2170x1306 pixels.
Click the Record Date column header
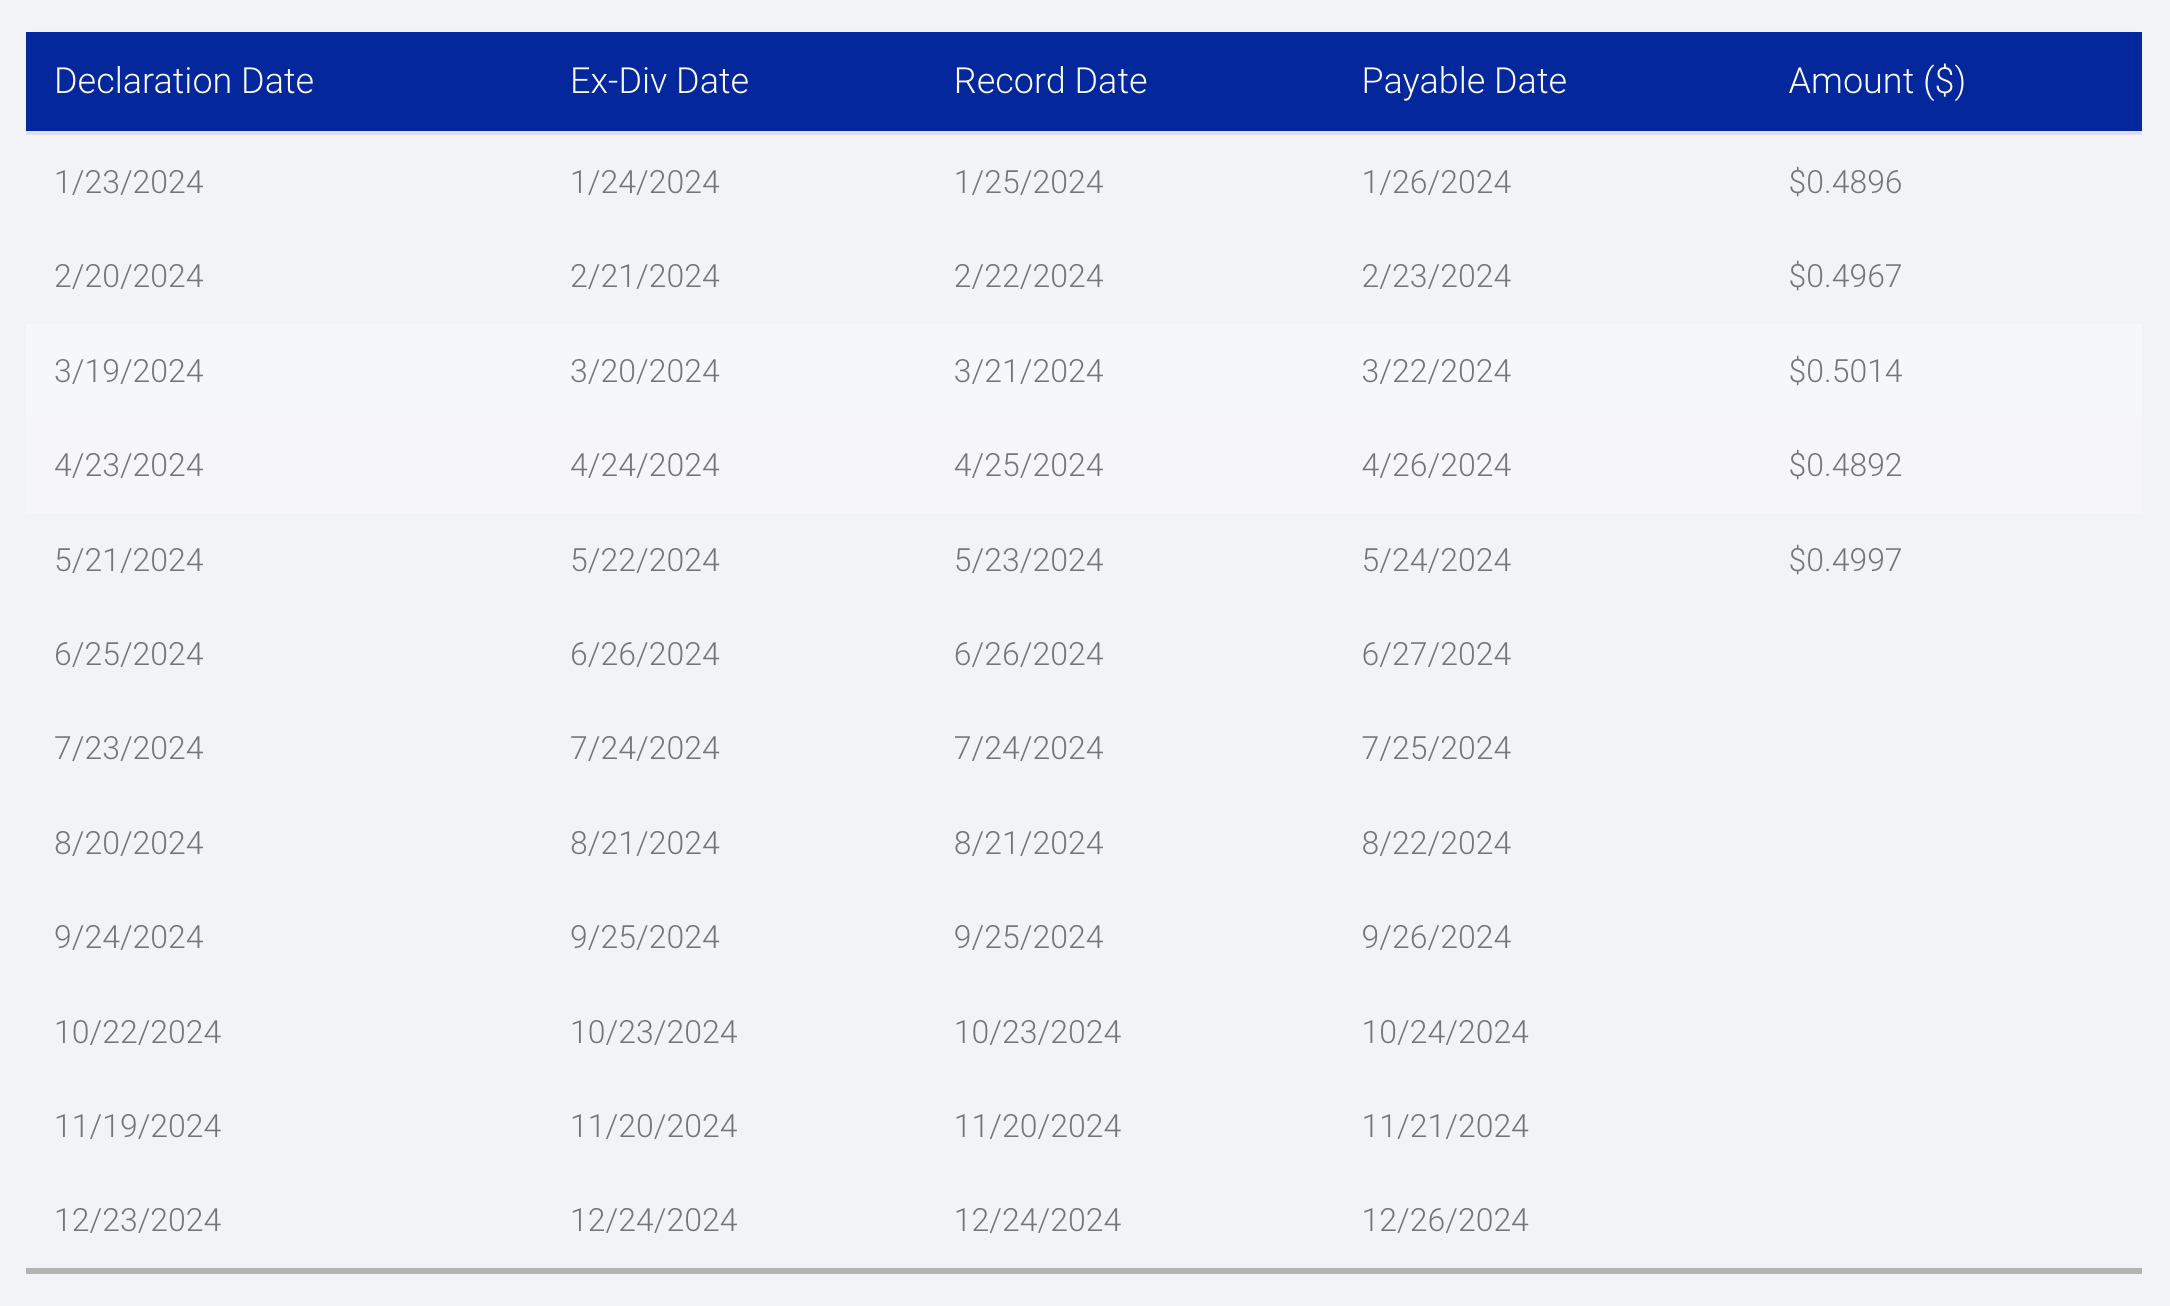pos(1050,81)
